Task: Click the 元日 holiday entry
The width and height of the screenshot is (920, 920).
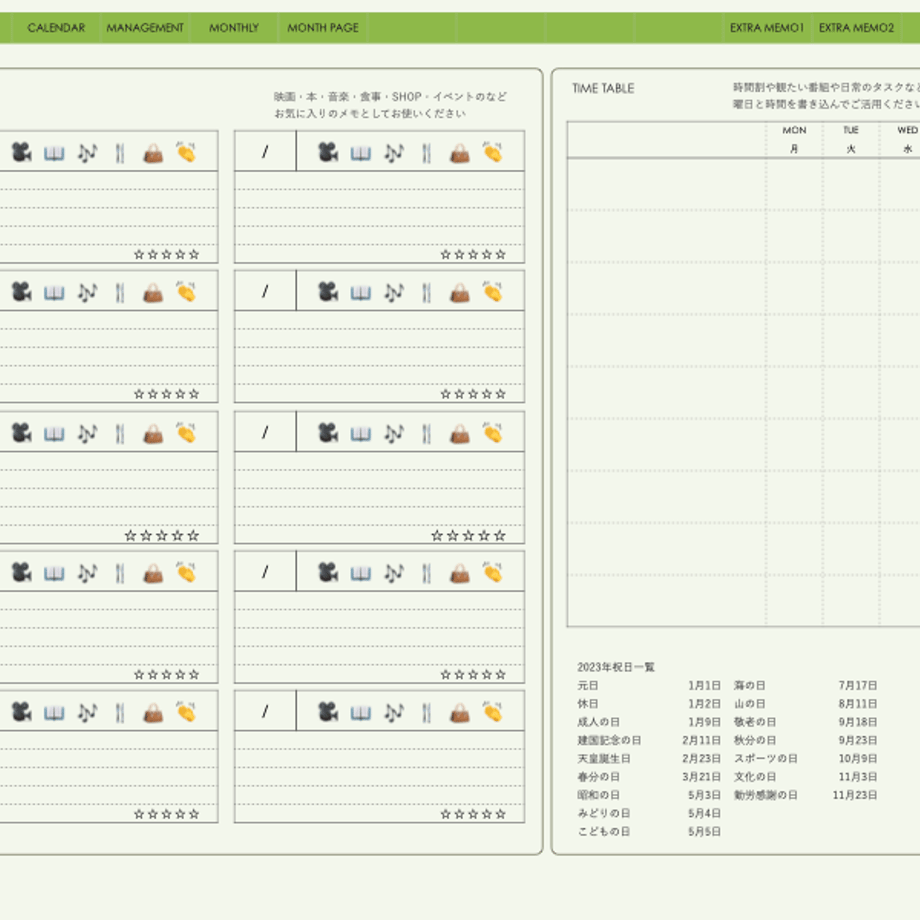Action: (x=587, y=685)
